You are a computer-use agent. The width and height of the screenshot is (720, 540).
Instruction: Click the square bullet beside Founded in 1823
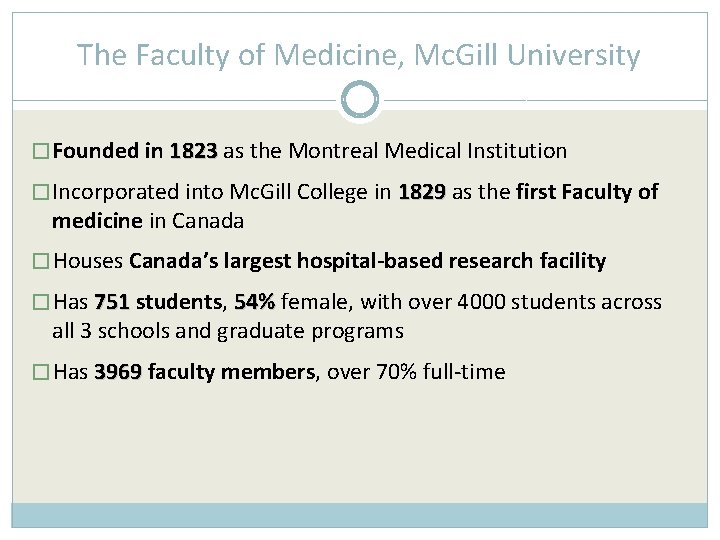click(x=41, y=151)
